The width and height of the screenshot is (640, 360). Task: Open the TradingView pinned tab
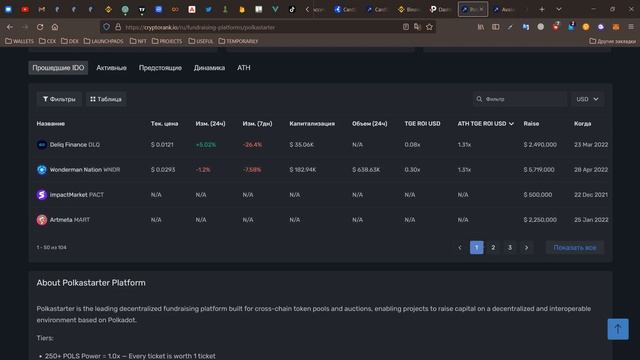coord(142,9)
